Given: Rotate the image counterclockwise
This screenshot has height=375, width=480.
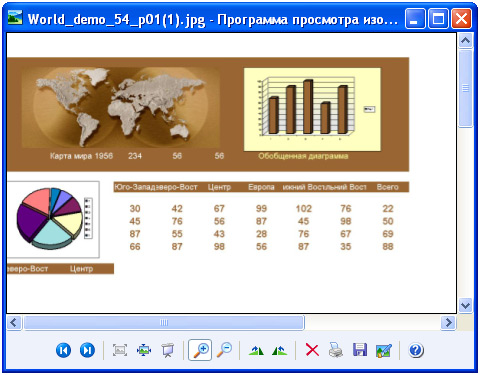Looking at the screenshot, I should [x=279, y=350].
